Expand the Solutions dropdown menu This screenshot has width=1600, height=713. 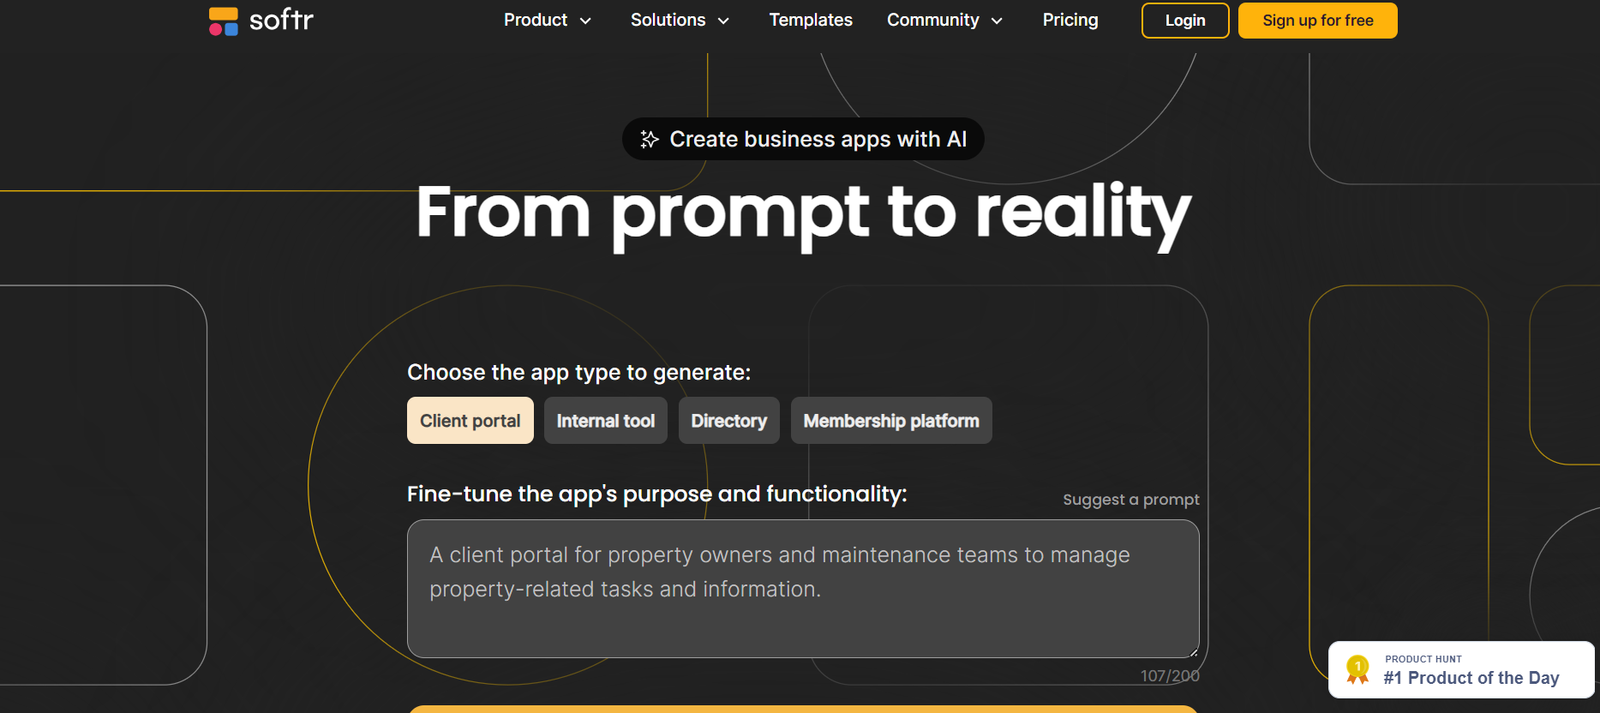coord(679,20)
